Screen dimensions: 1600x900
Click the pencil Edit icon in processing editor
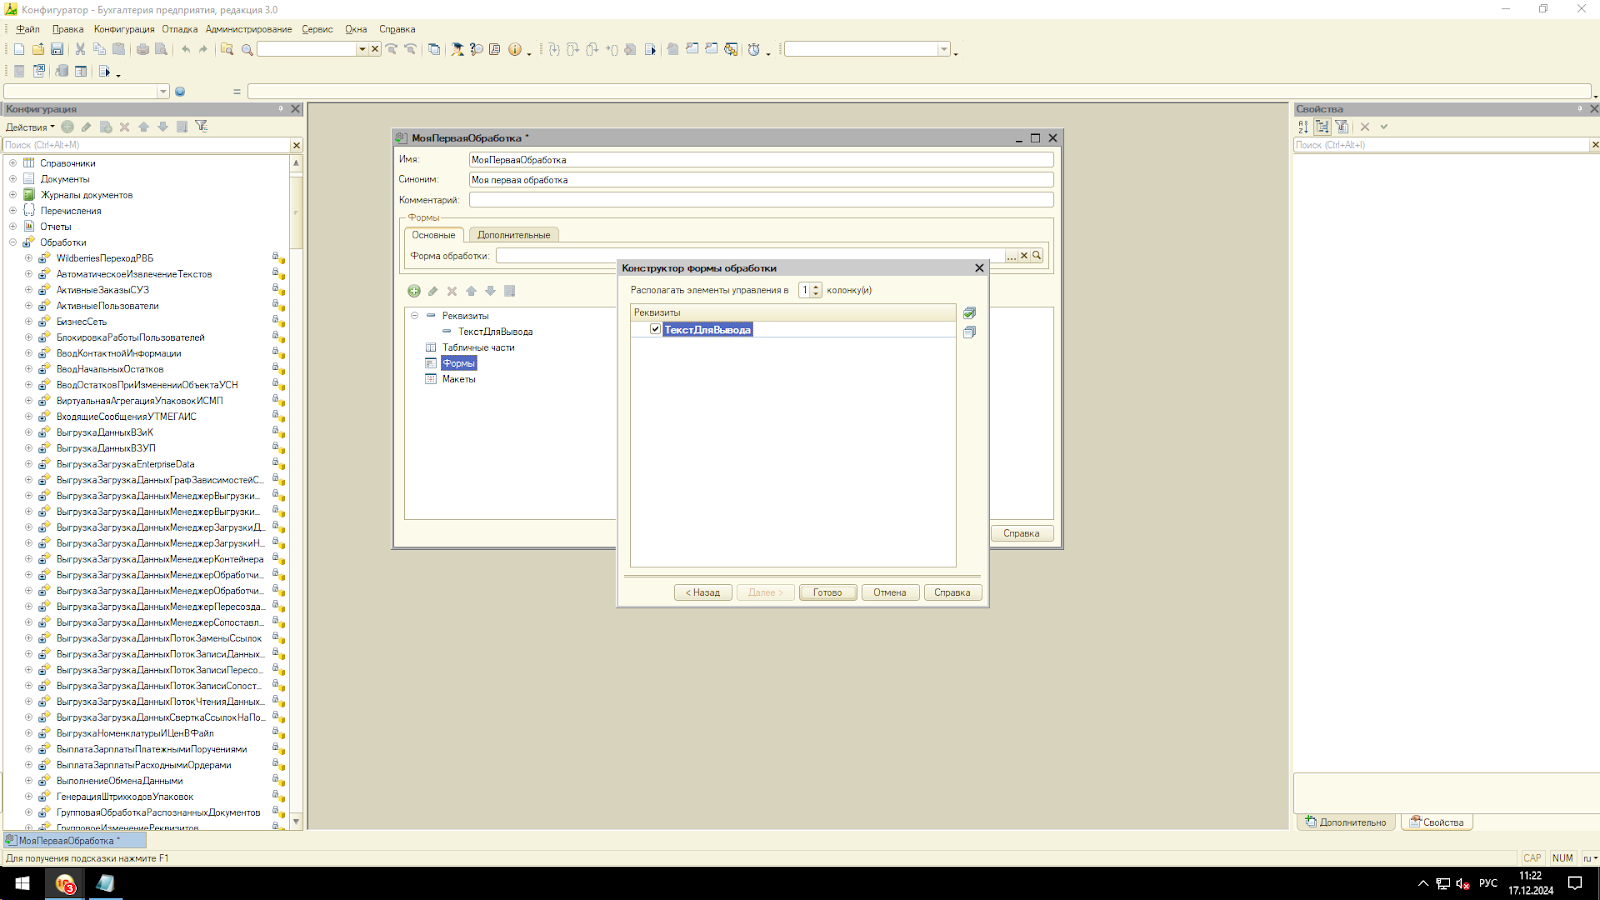click(433, 291)
